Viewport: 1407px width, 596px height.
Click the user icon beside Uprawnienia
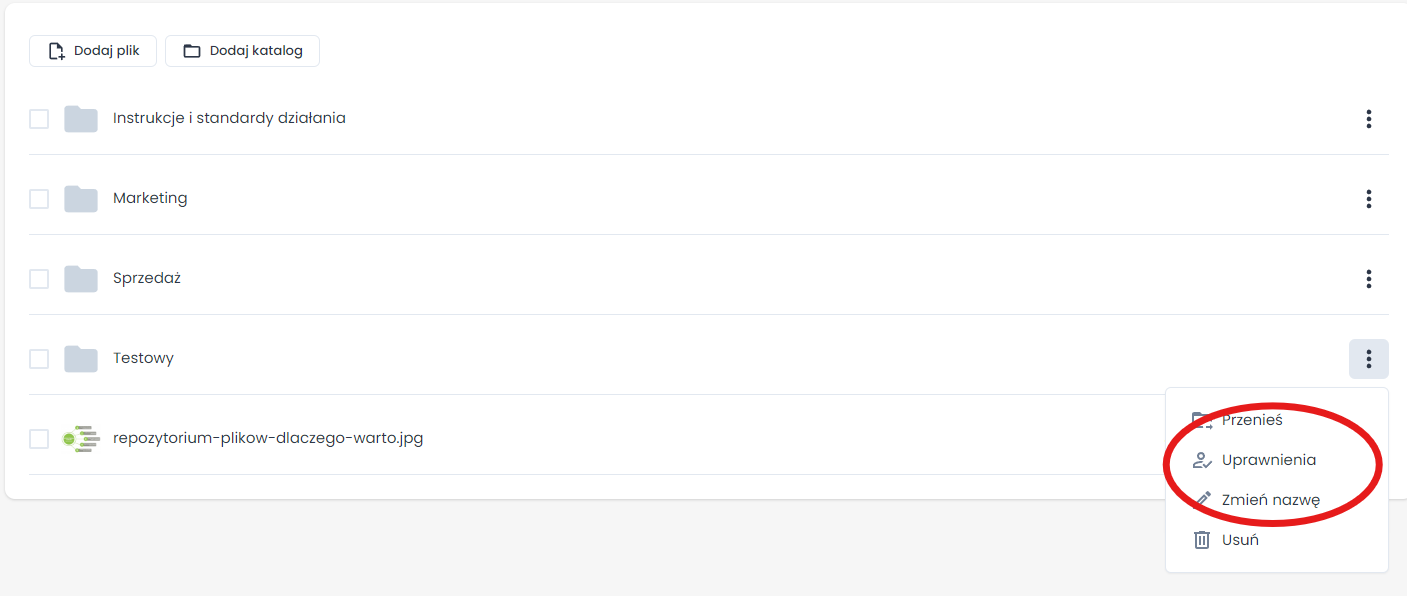pyautogui.click(x=1202, y=460)
